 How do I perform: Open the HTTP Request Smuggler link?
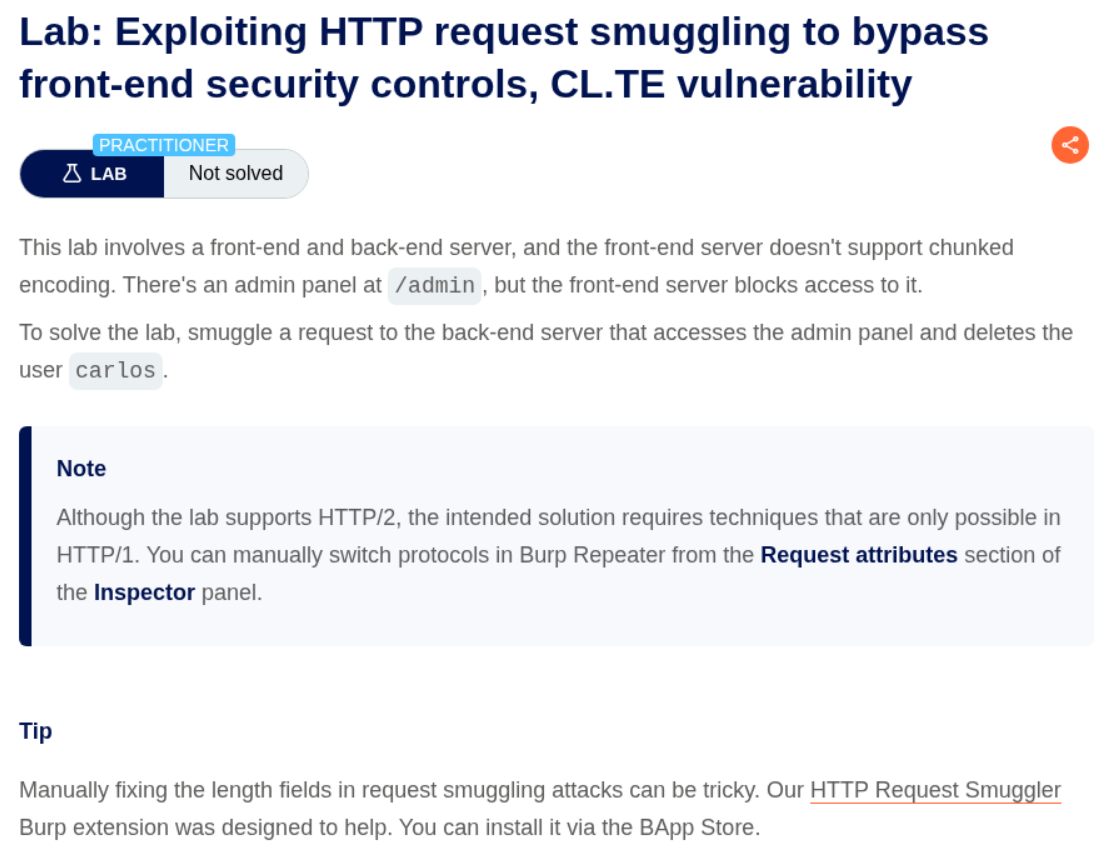click(x=935, y=790)
